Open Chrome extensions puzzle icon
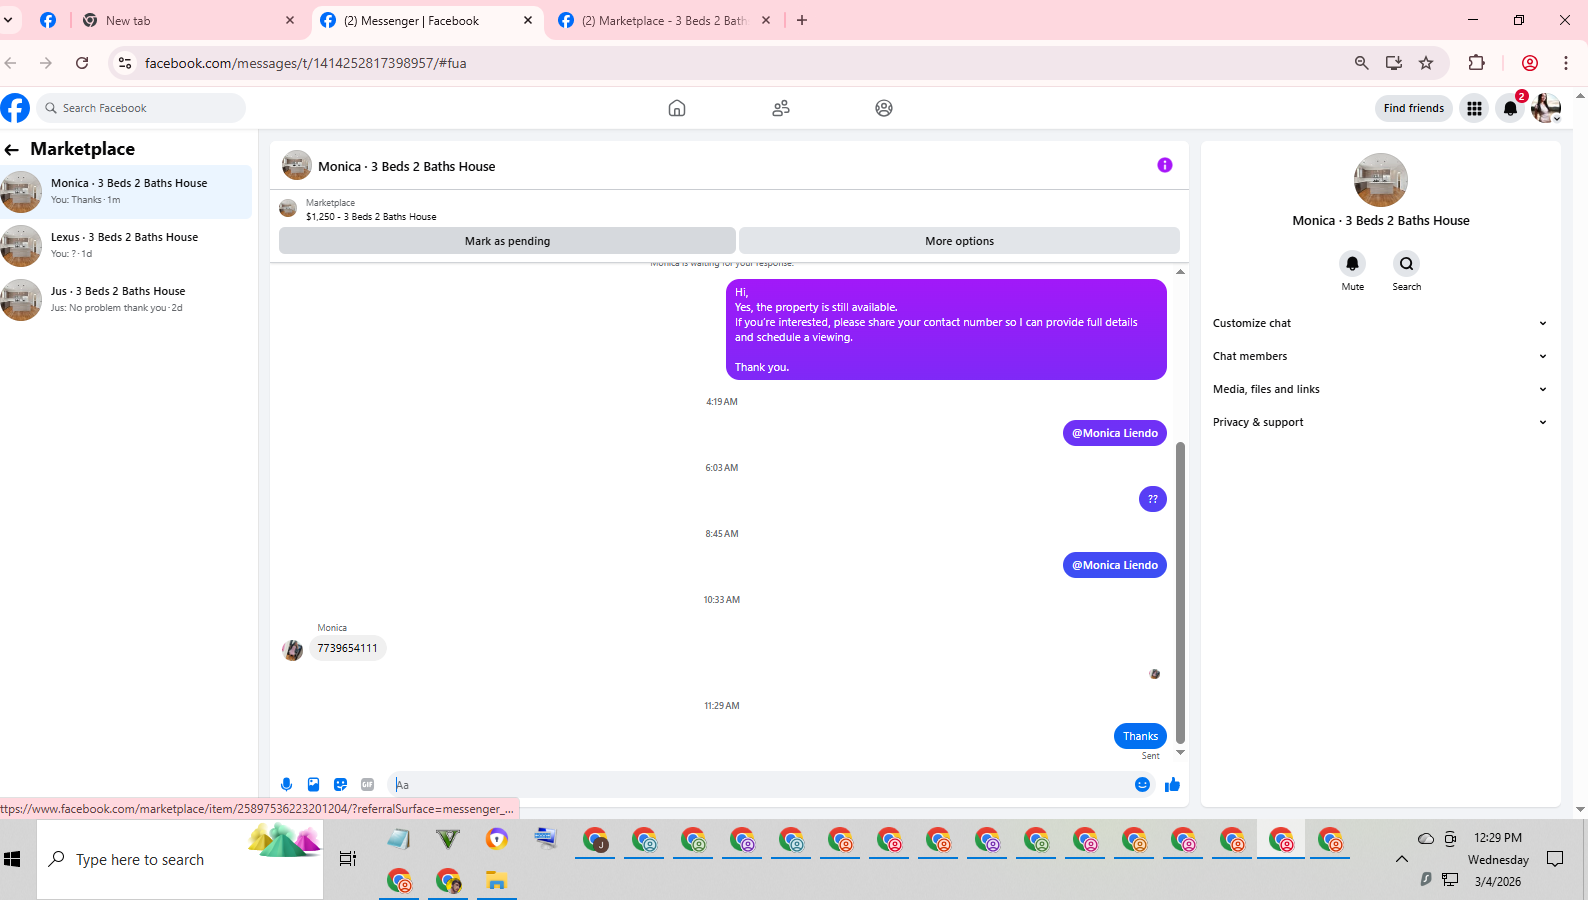The height and width of the screenshot is (900, 1588). point(1476,63)
